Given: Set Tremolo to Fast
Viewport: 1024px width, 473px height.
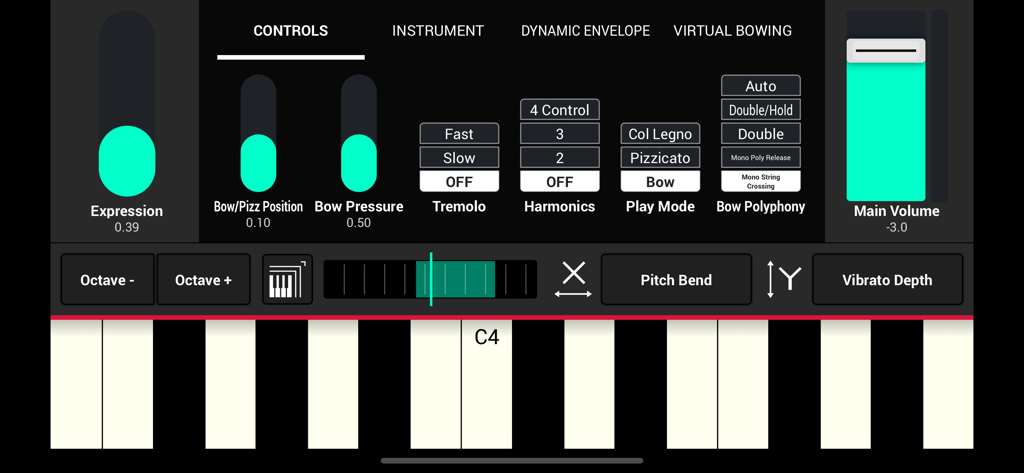Looking at the screenshot, I should tap(459, 134).
